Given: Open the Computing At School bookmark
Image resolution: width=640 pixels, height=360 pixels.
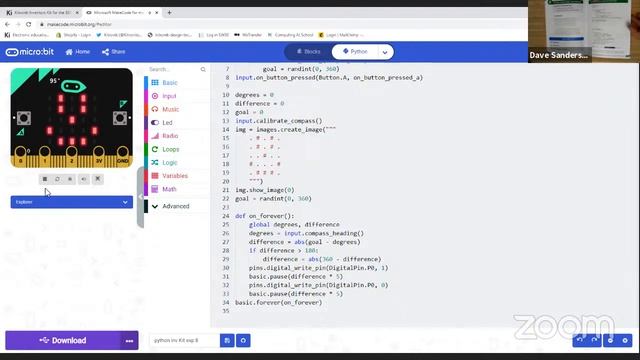Looking at the screenshot, I should click(291, 35).
